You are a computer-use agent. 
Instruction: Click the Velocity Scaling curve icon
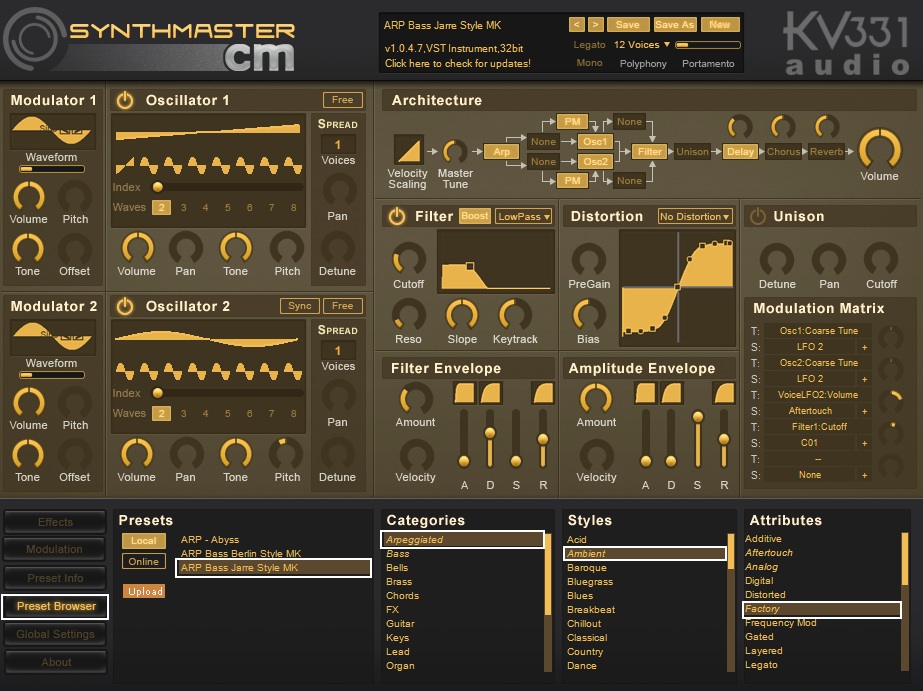408,150
